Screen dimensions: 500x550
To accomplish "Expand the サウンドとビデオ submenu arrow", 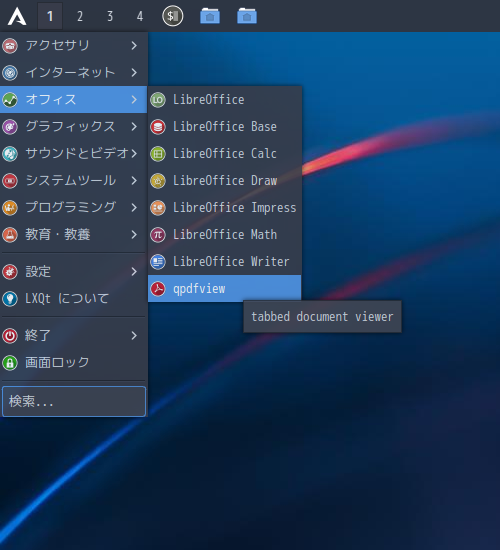I will click(134, 154).
